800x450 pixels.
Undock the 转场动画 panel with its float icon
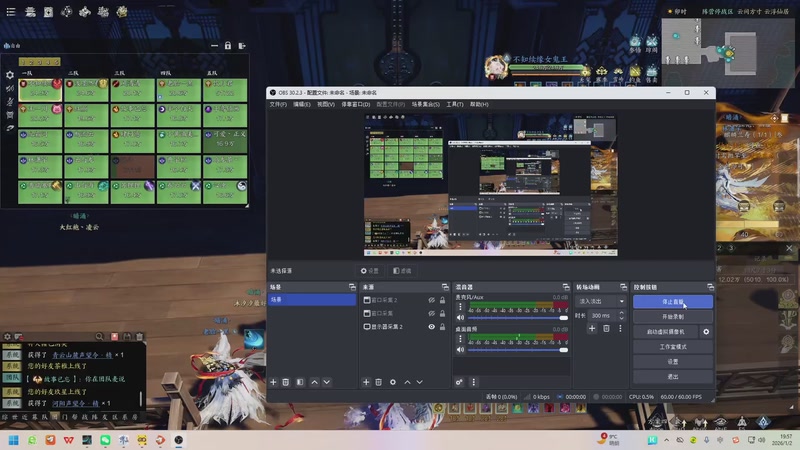[623, 287]
